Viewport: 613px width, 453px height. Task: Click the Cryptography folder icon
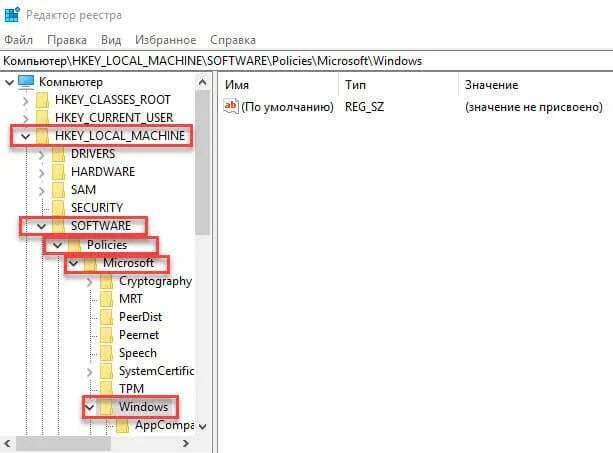[x=106, y=281]
